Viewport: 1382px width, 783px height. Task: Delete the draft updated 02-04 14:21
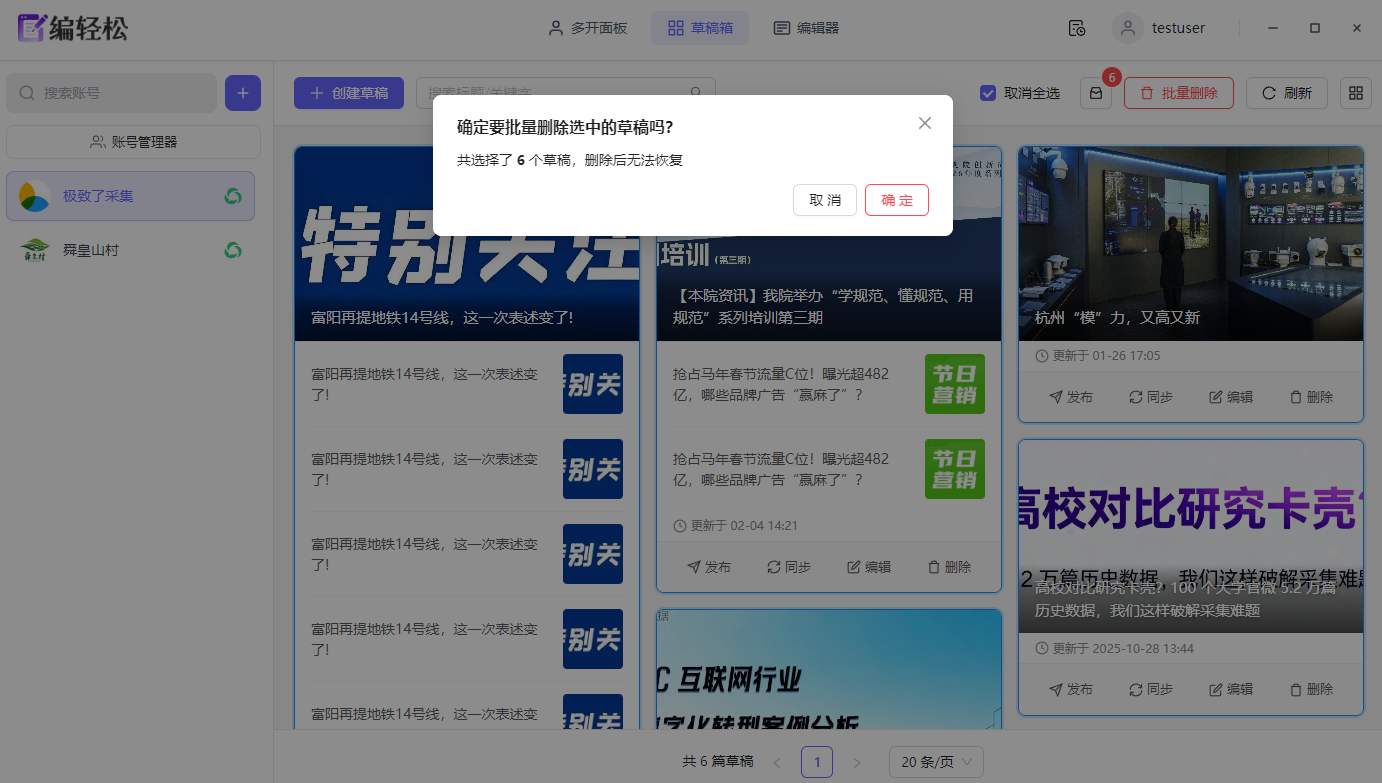949,567
